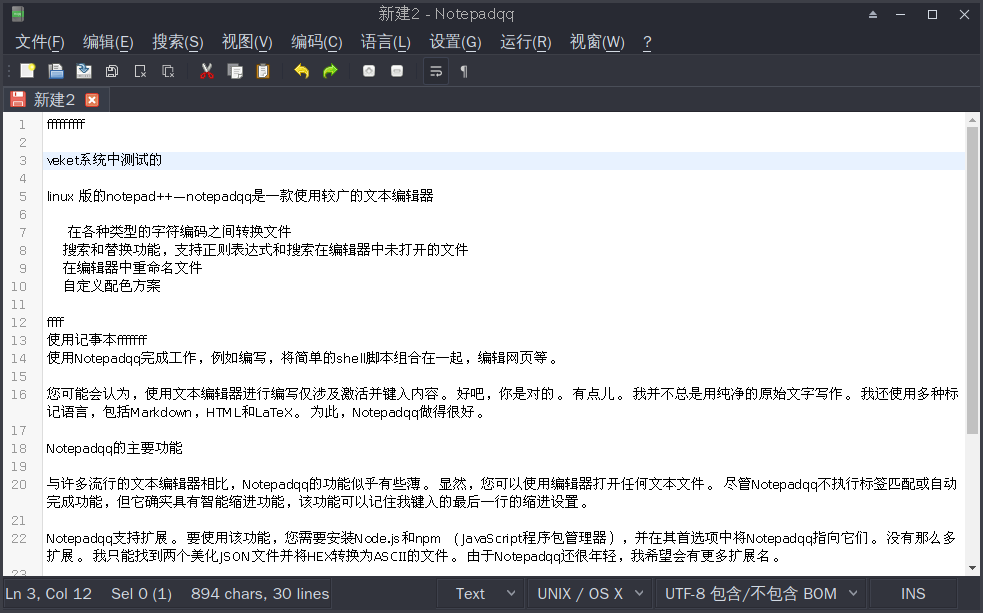Click the unsaved disk icon on 新建2 tab

tap(18, 99)
